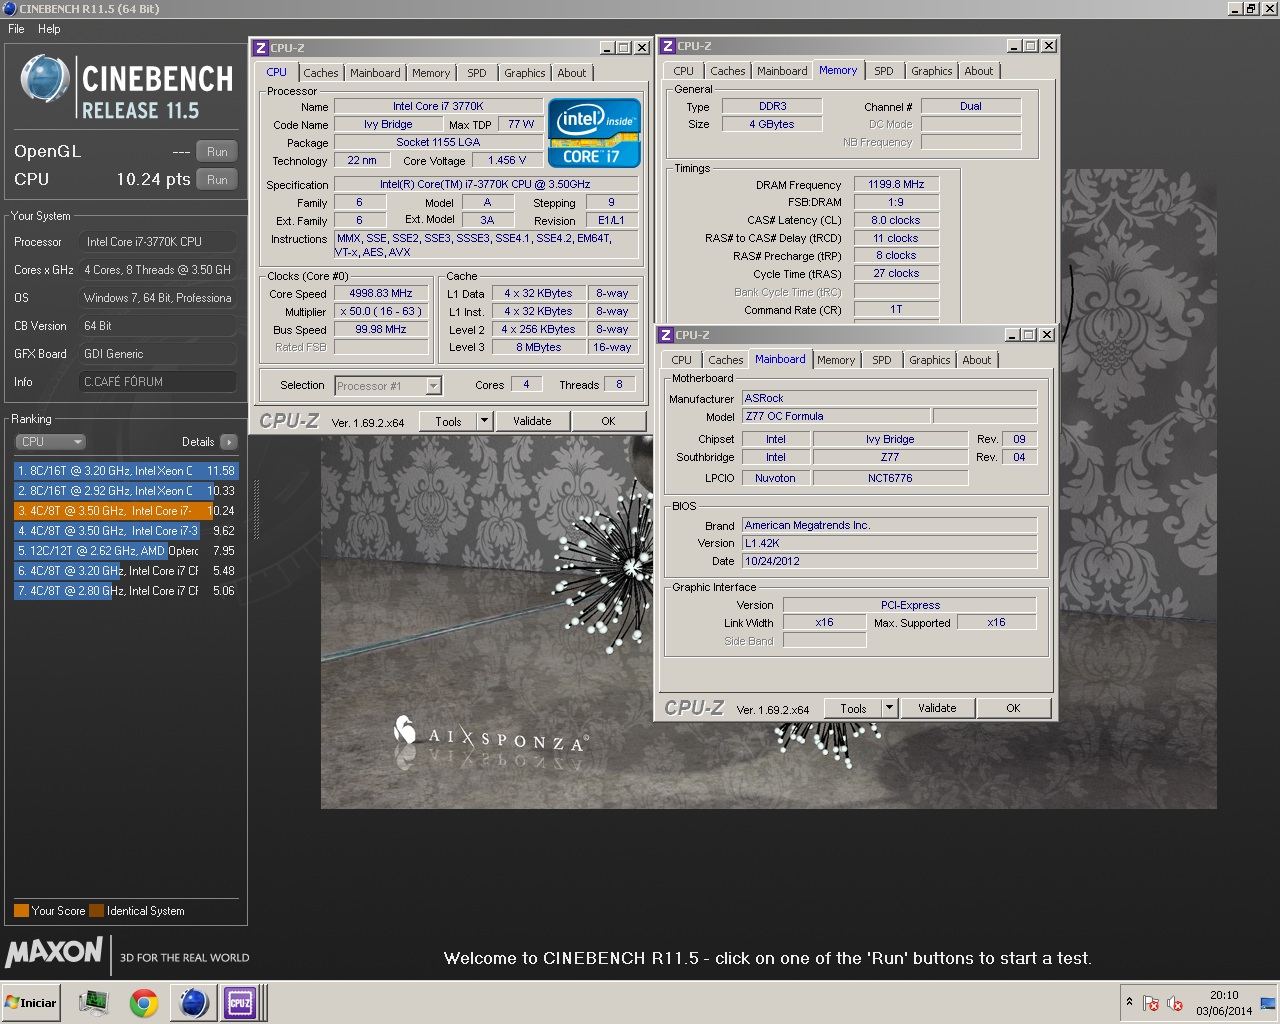Select ranking row 1 Intel Xeon 11.58

126,471
